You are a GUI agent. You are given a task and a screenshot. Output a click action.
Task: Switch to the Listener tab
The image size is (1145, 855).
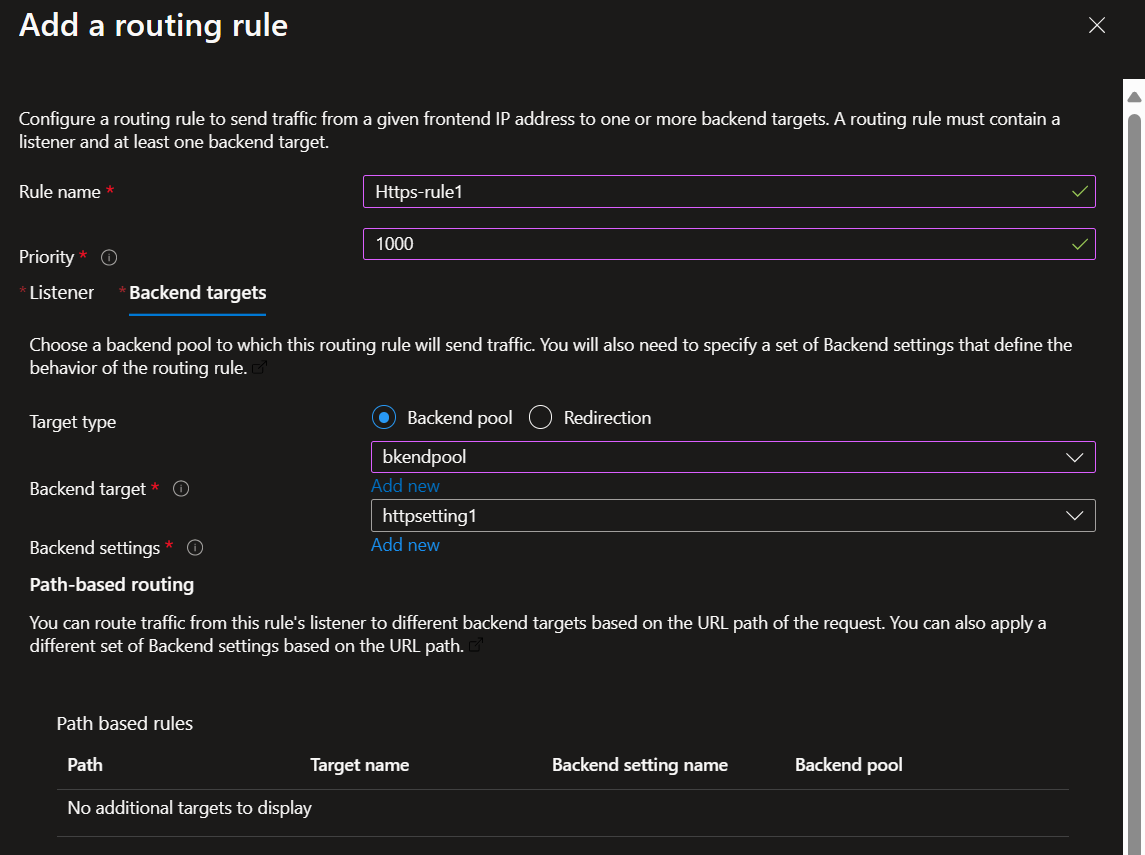(x=60, y=292)
